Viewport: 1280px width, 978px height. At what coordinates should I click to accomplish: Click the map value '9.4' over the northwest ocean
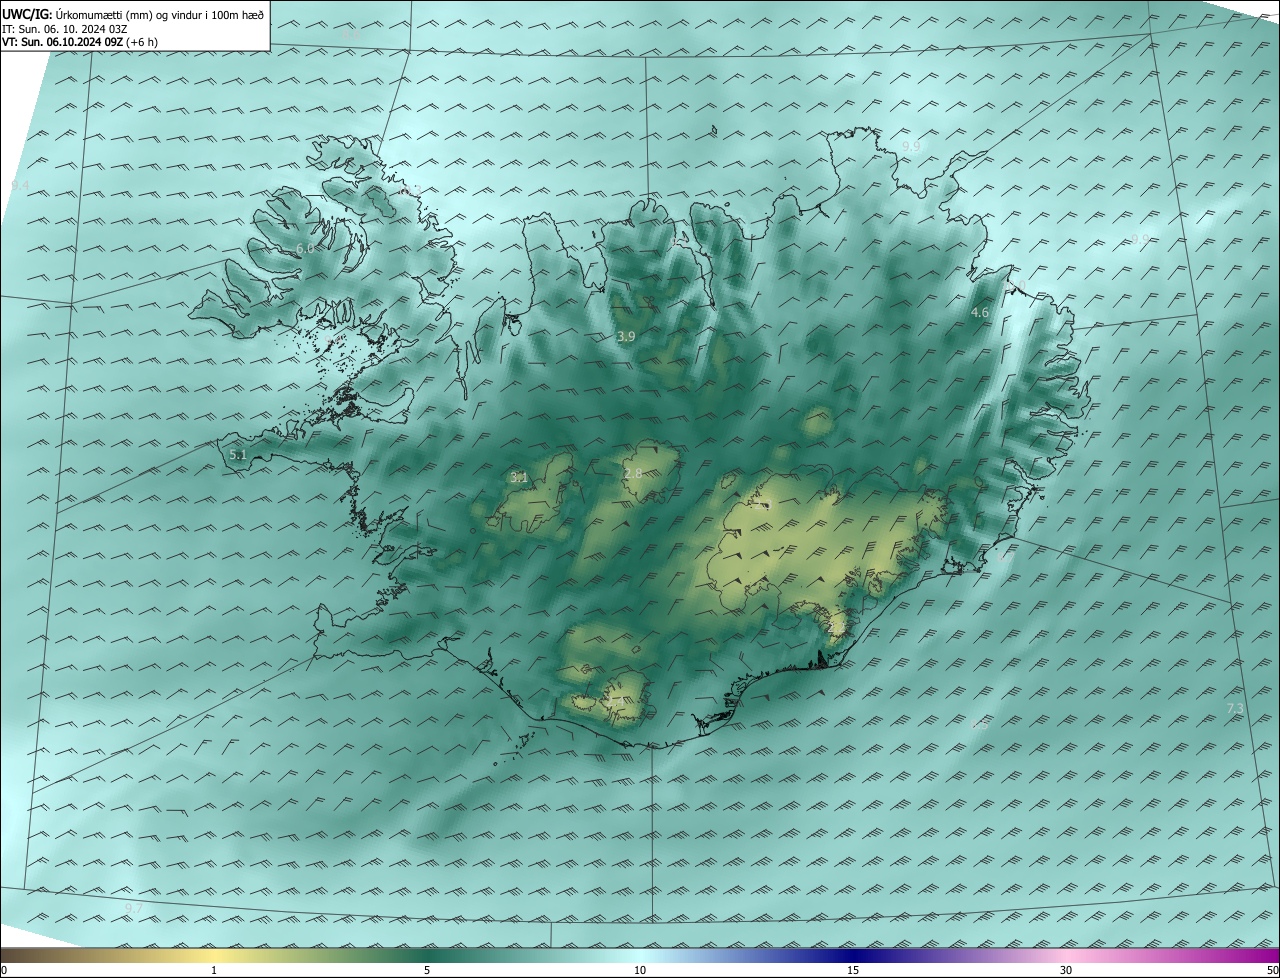[20, 186]
